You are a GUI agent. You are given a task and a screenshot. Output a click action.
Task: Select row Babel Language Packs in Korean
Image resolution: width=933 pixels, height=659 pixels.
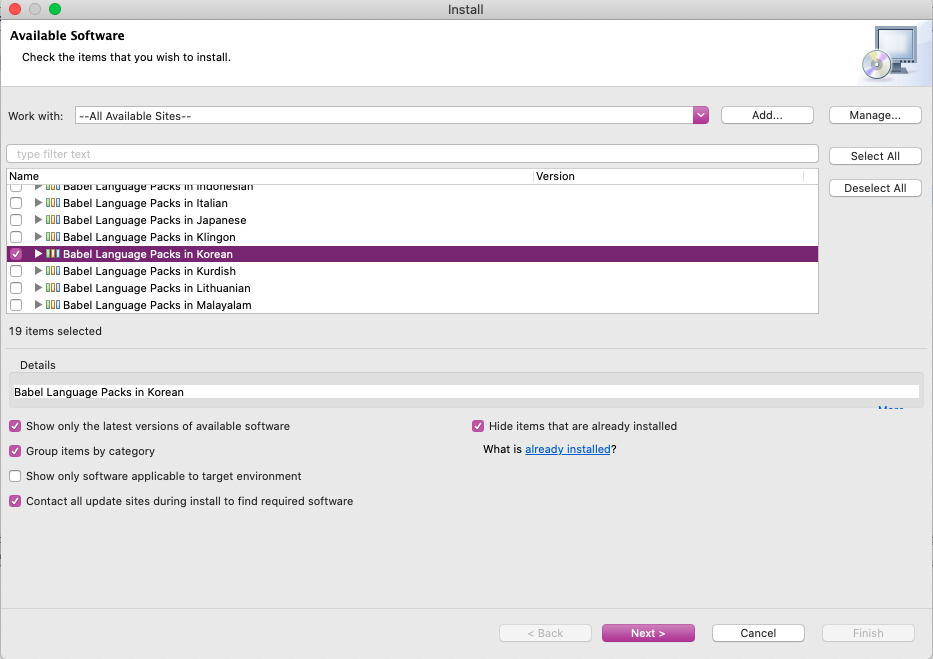pos(412,254)
